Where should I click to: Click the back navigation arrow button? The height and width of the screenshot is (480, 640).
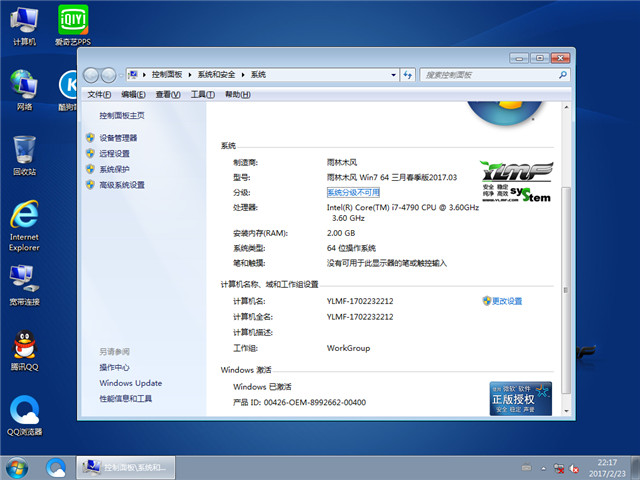[x=93, y=75]
